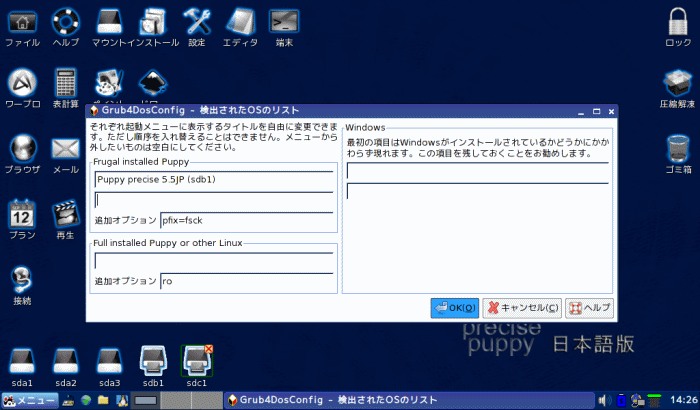Open the メニュー start menu button

[x=29, y=400]
